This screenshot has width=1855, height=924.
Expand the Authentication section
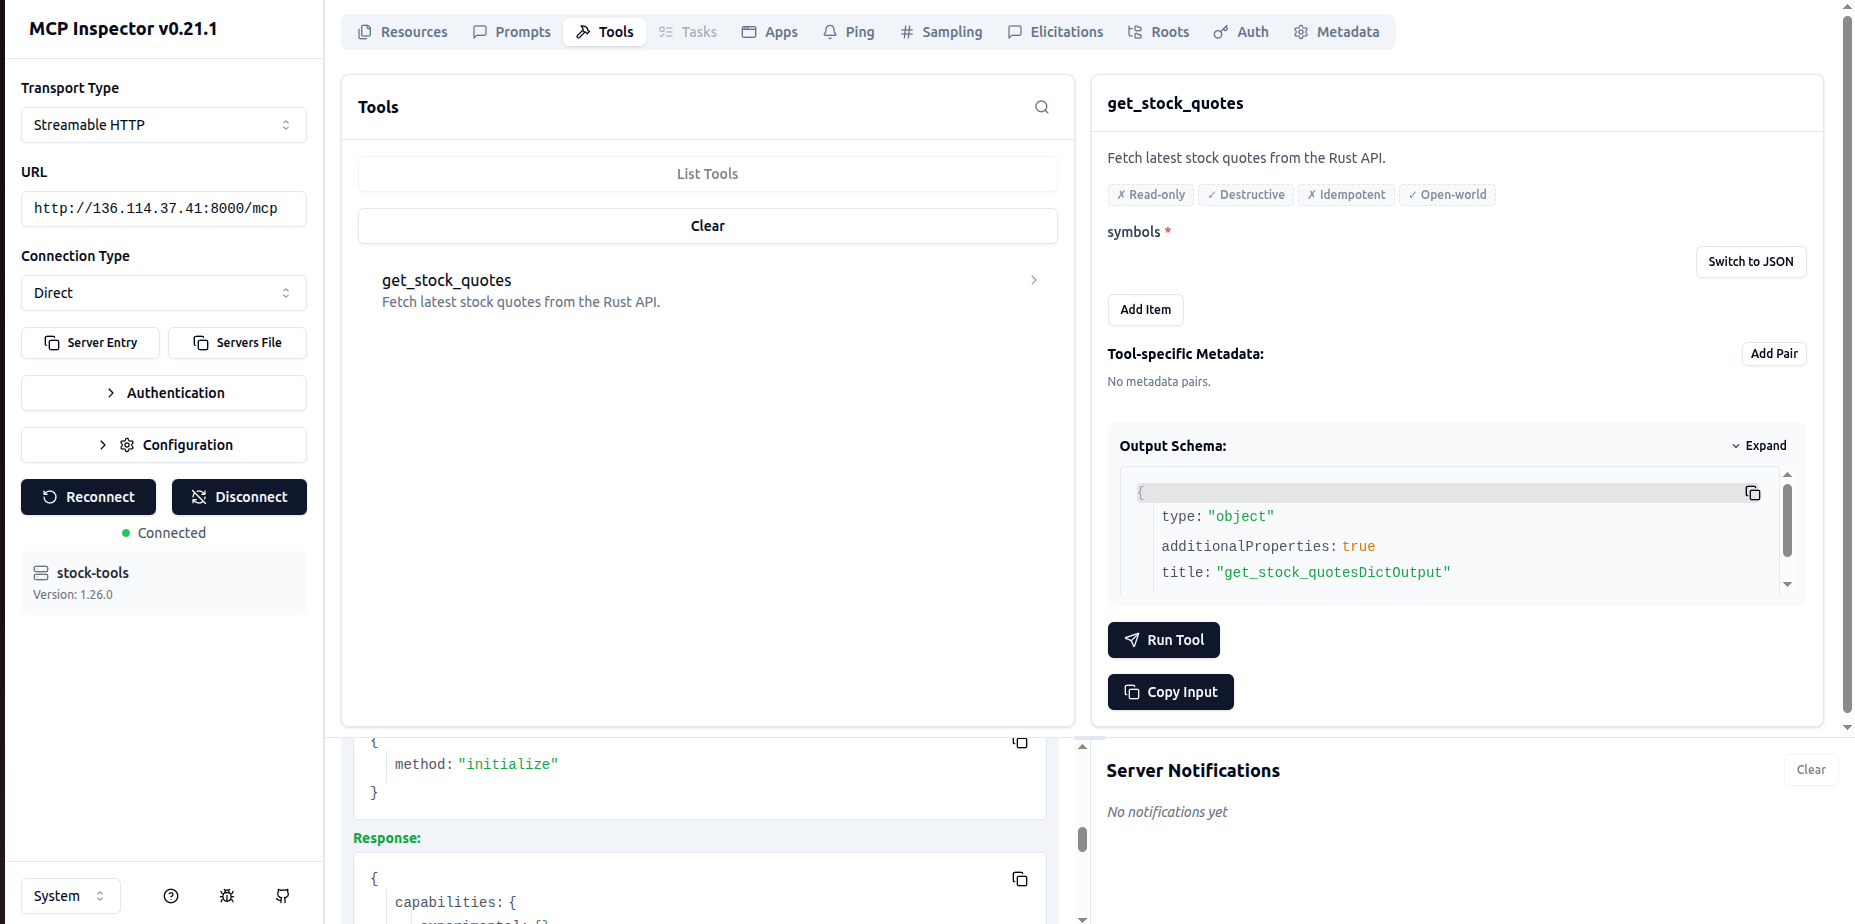[x=163, y=393]
